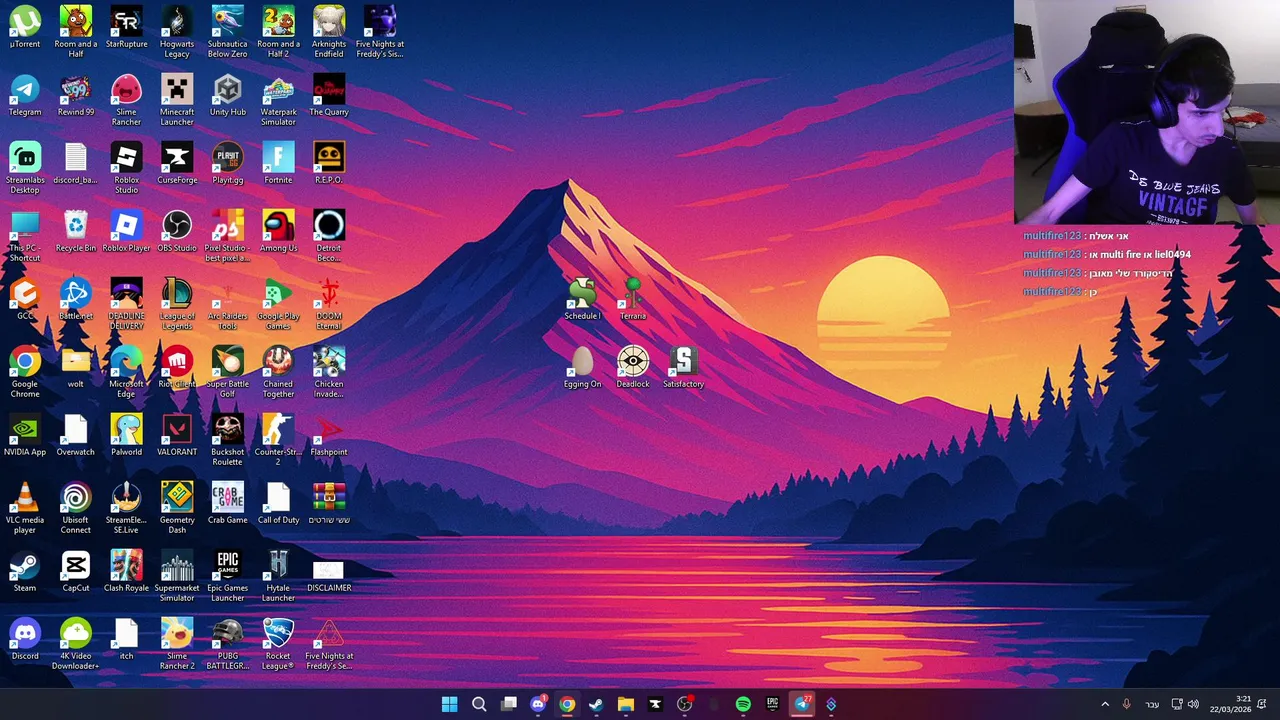1280x720 pixels.
Task: Open Arknights Endfield desktop shortcut
Action: [329, 32]
